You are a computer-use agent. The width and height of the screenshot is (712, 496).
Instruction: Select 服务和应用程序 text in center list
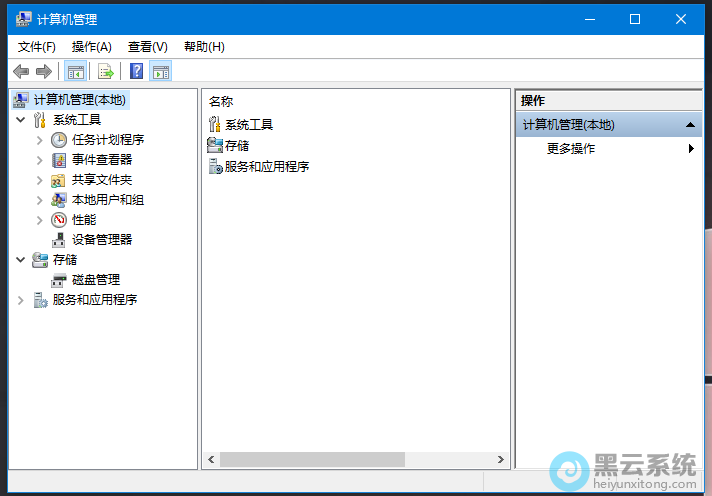pyautogui.click(x=267, y=167)
